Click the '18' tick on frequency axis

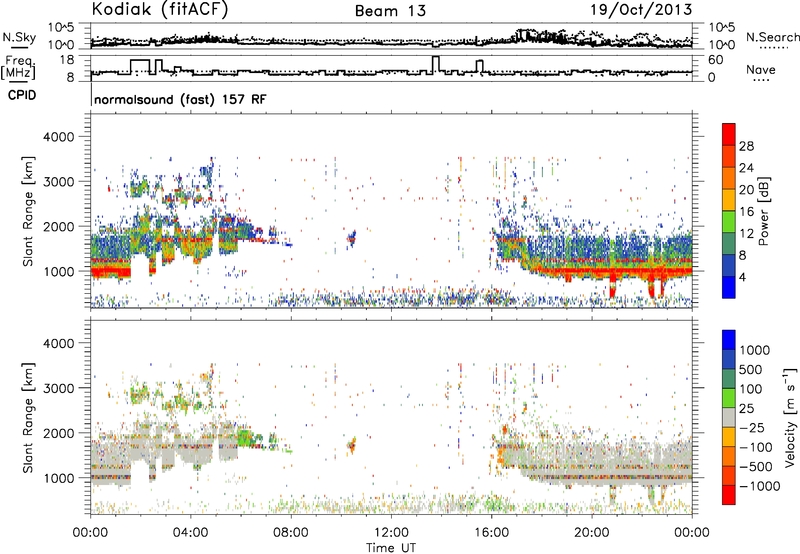tap(67, 60)
